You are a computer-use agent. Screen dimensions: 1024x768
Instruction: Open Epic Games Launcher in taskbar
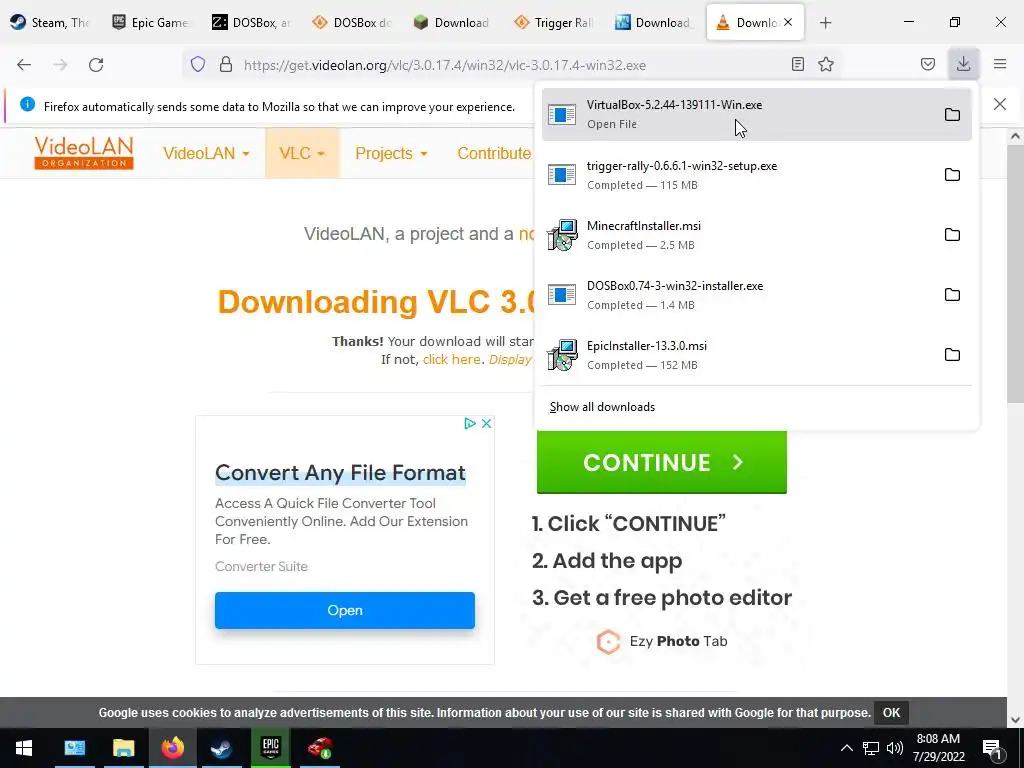tap(270, 748)
